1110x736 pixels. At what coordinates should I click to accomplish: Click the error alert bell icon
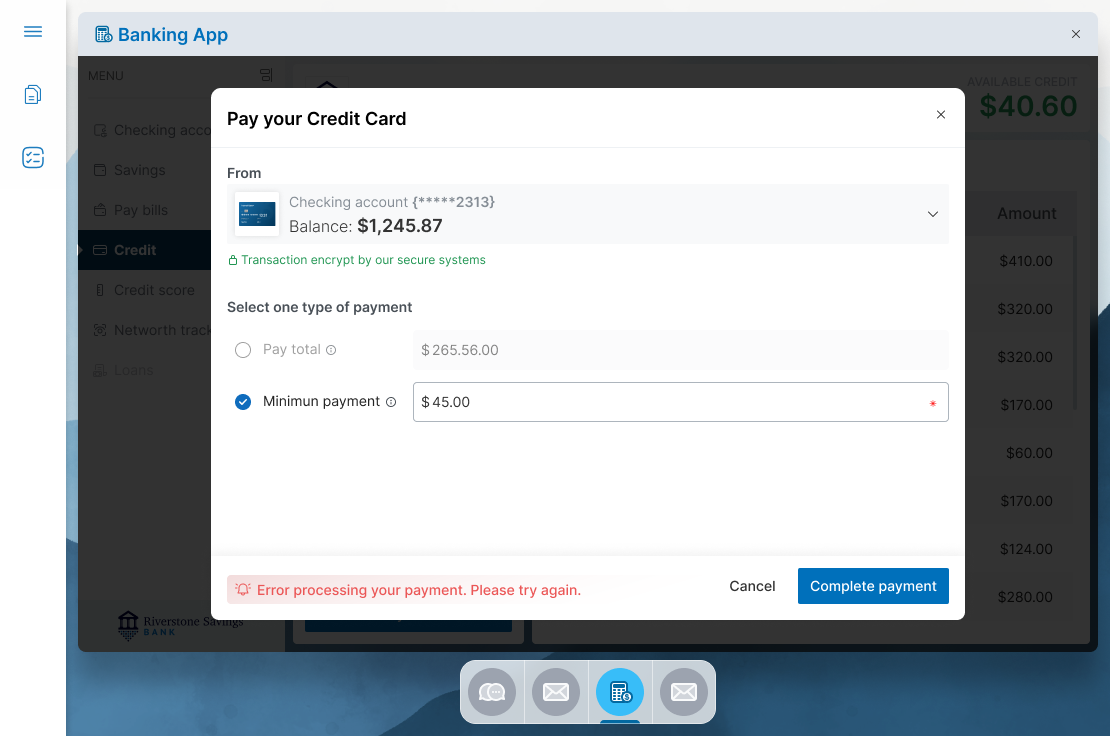point(243,590)
